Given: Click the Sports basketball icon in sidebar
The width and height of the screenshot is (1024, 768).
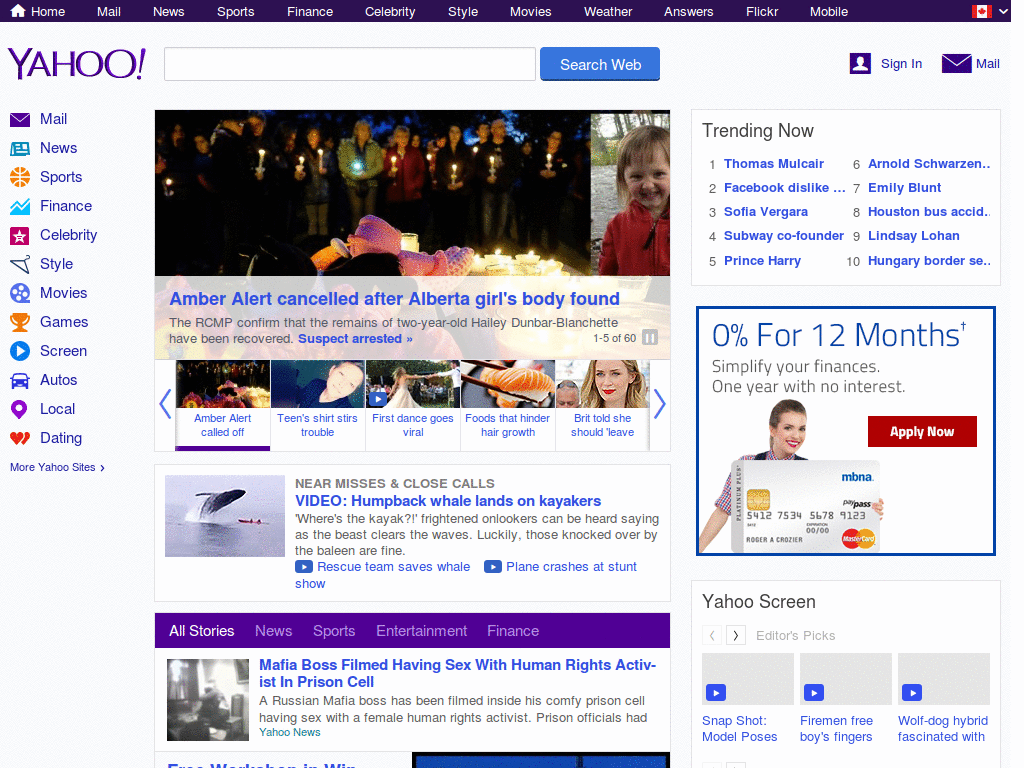Looking at the screenshot, I should pyautogui.click(x=20, y=177).
